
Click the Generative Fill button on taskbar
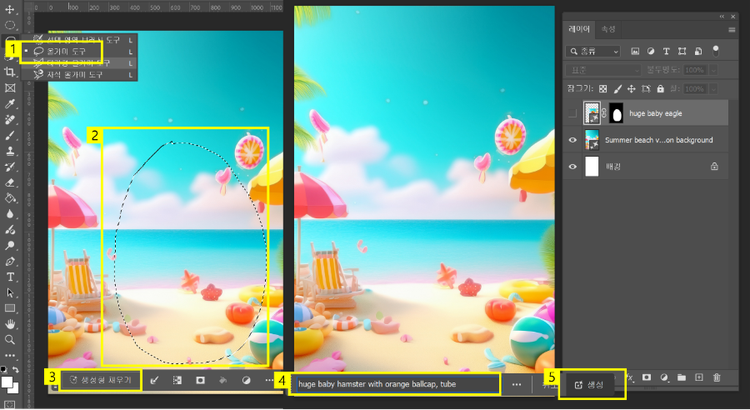point(101,380)
